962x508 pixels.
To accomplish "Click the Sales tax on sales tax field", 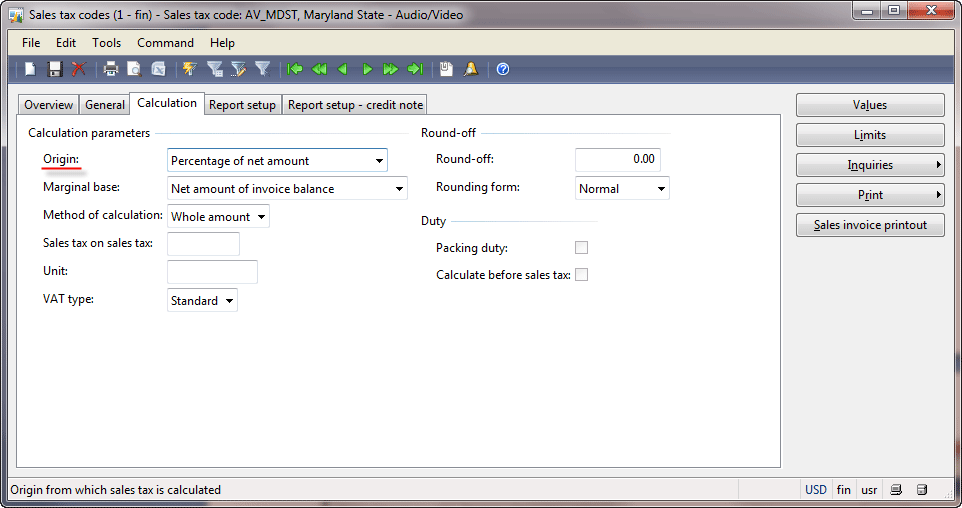I will coord(203,244).
